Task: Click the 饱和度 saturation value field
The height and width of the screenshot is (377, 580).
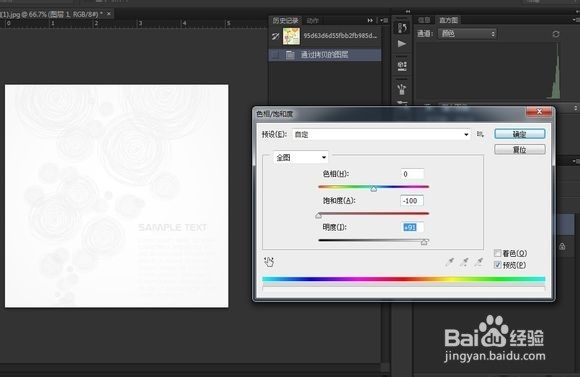Action: pyautogui.click(x=412, y=201)
